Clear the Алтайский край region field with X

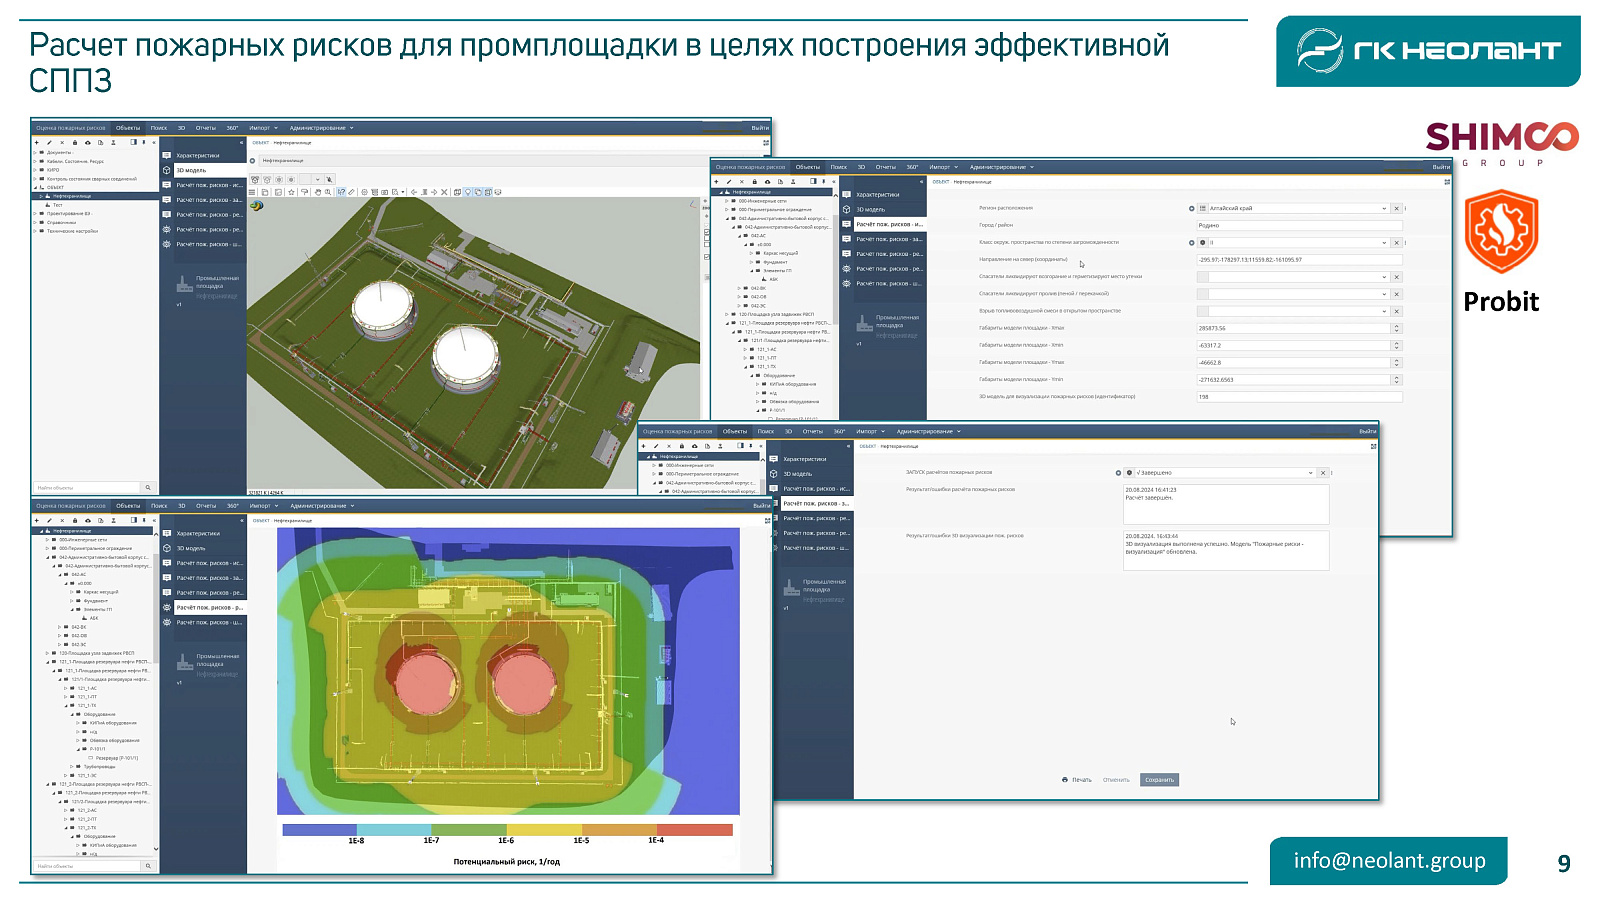pyautogui.click(x=1397, y=209)
